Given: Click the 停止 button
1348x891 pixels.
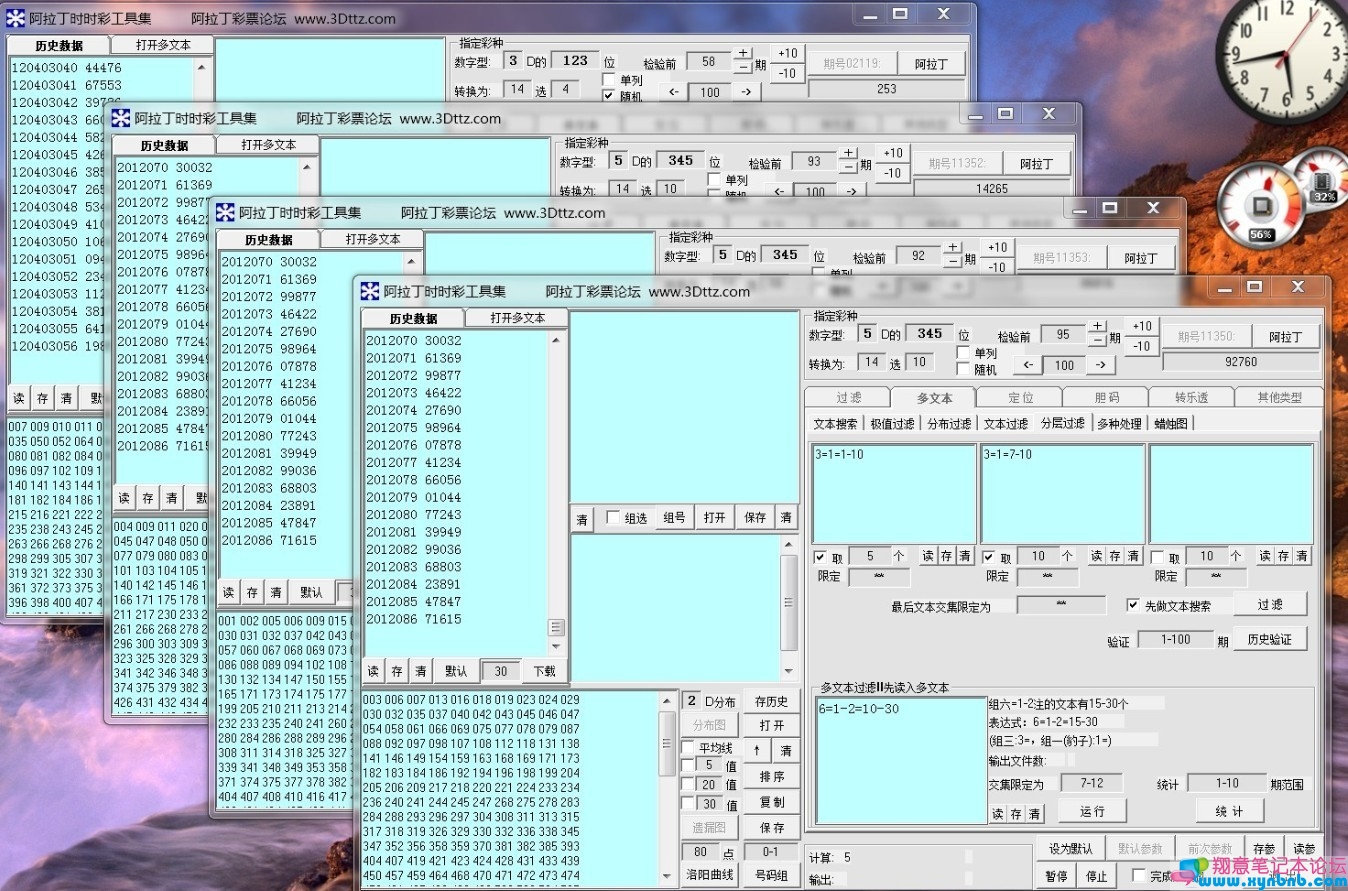Looking at the screenshot, I should [x=1095, y=877].
